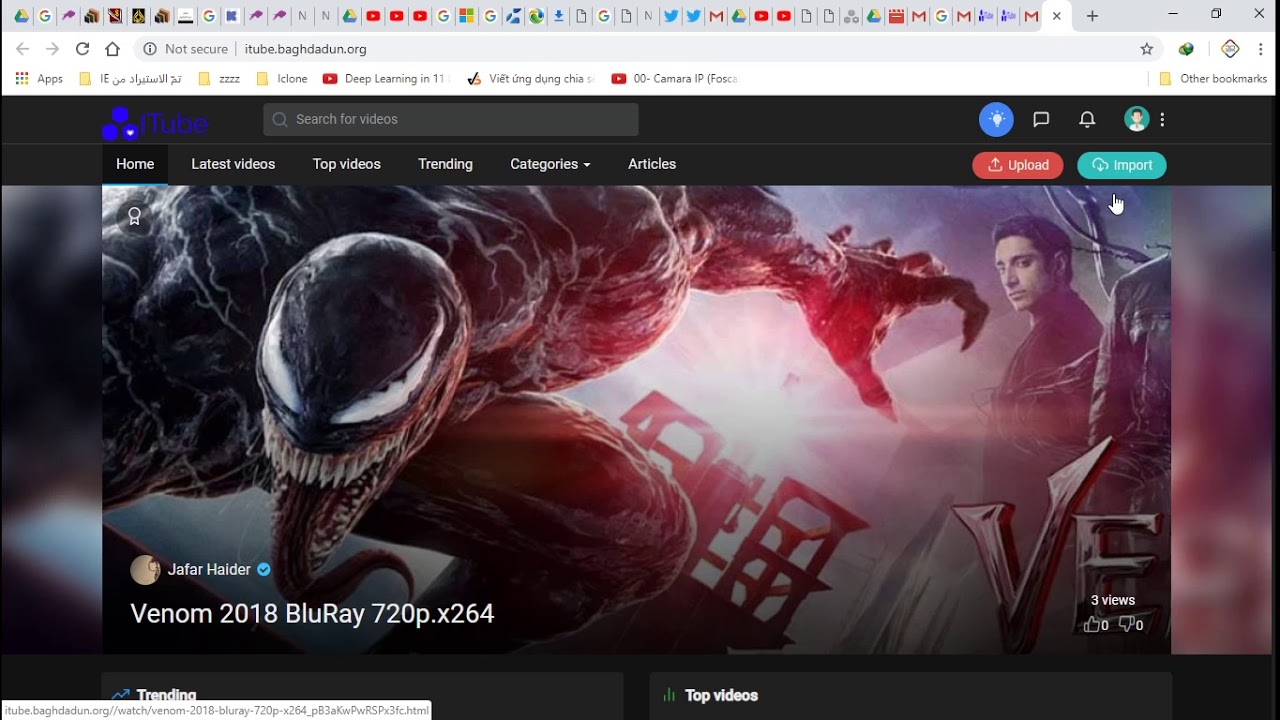The height and width of the screenshot is (720, 1280).
Task: Click the green extension icon in the toolbar
Action: (x=1186, y=48)
